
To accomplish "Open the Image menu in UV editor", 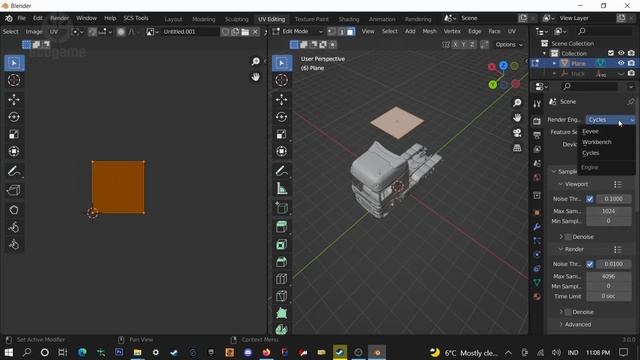I will point(34,32).
